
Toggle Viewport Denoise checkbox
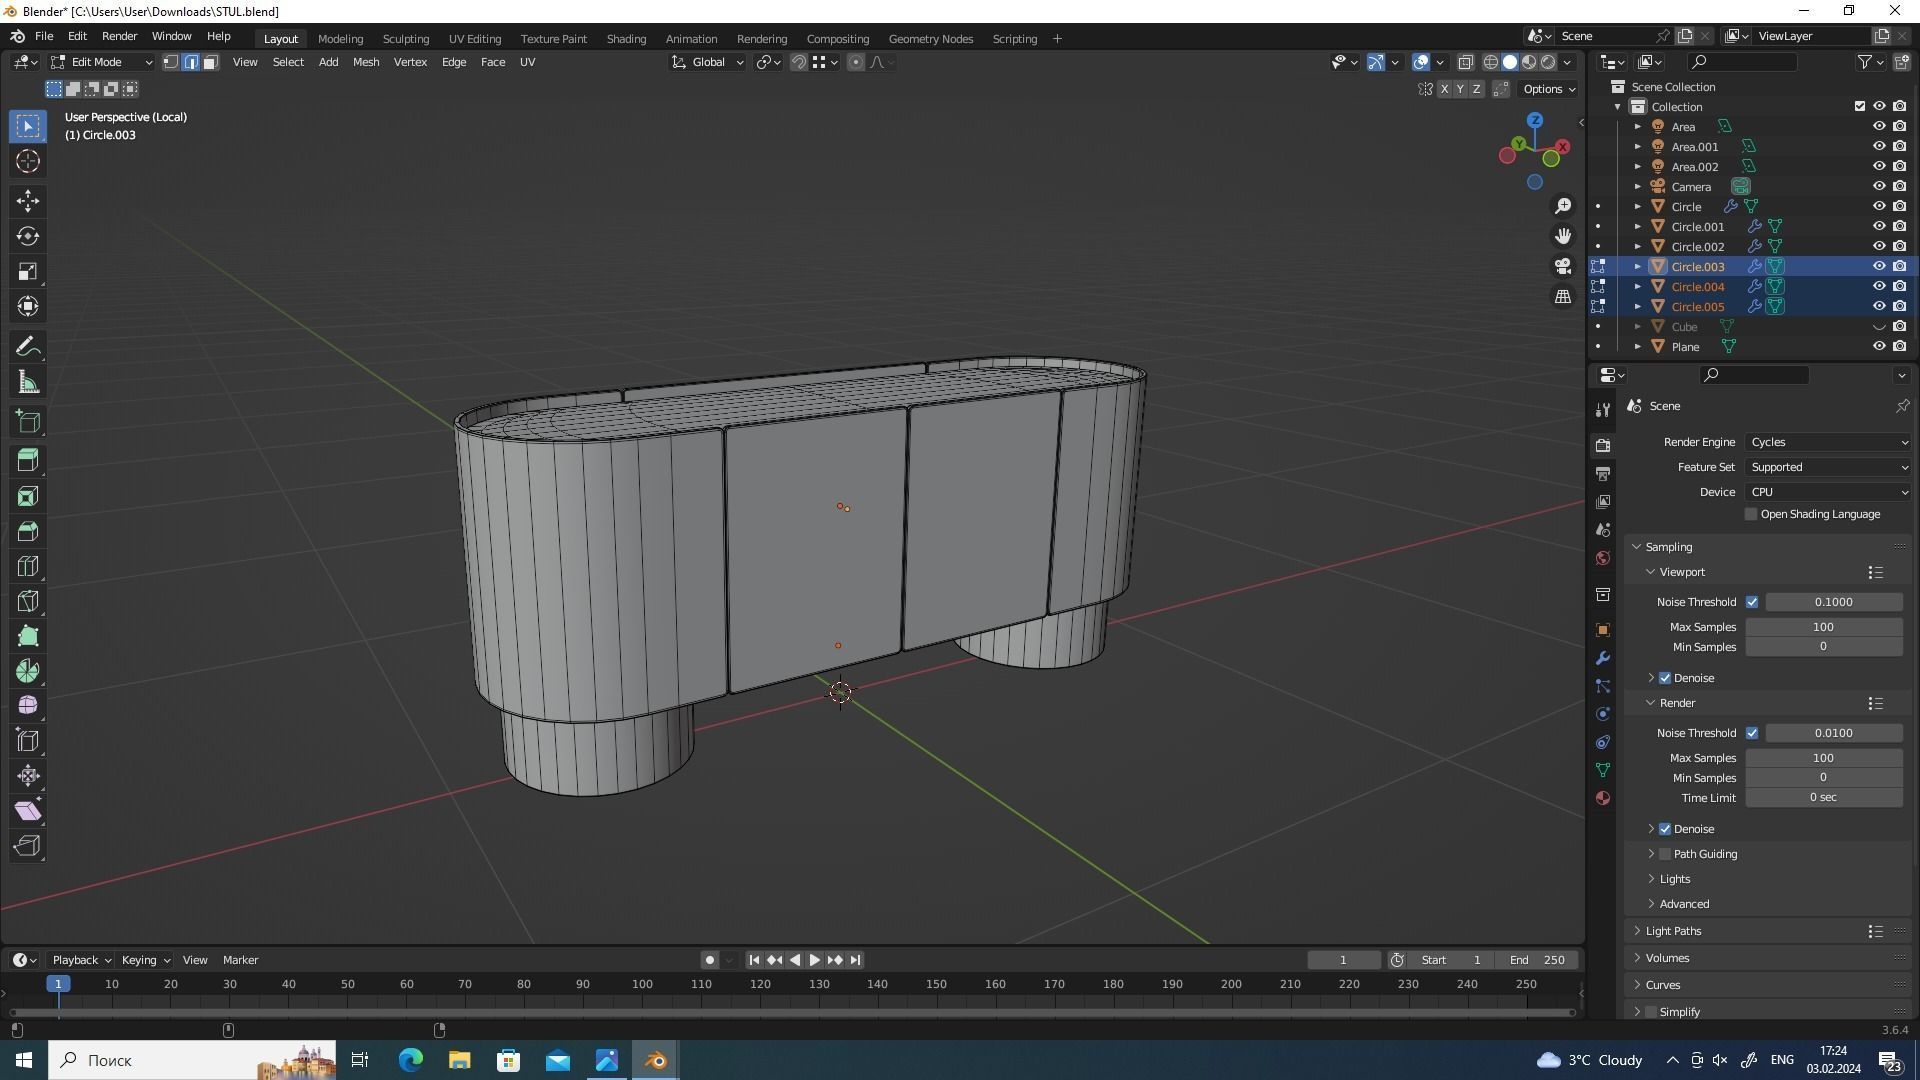pos(1665,678)
